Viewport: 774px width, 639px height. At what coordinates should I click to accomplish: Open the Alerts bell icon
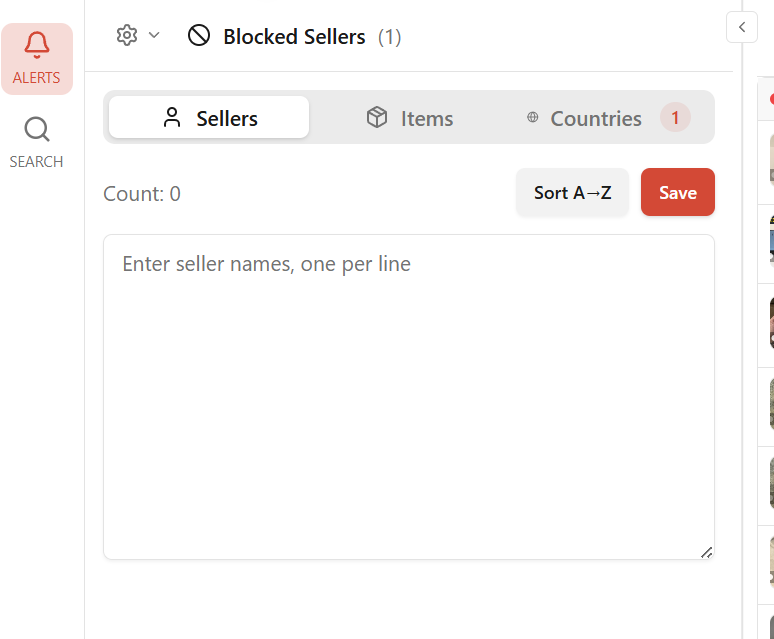pyautogui.click(x=37, y=46)
